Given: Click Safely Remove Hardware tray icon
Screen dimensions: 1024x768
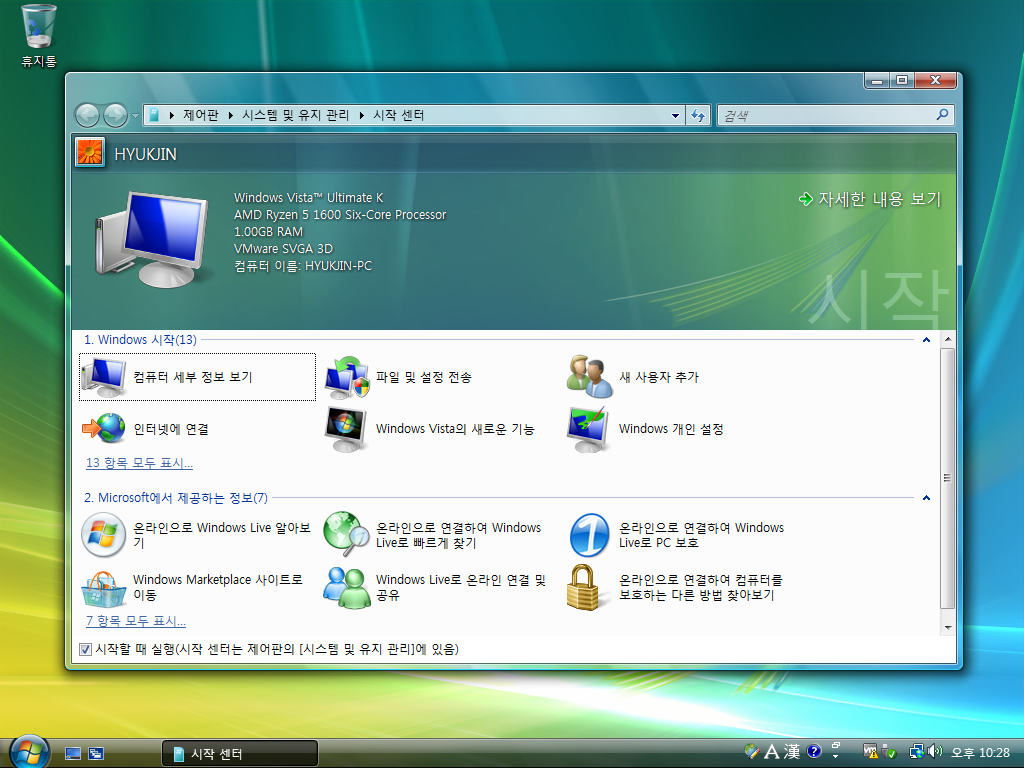Looking at the screenshot, I should click(889, 752).
